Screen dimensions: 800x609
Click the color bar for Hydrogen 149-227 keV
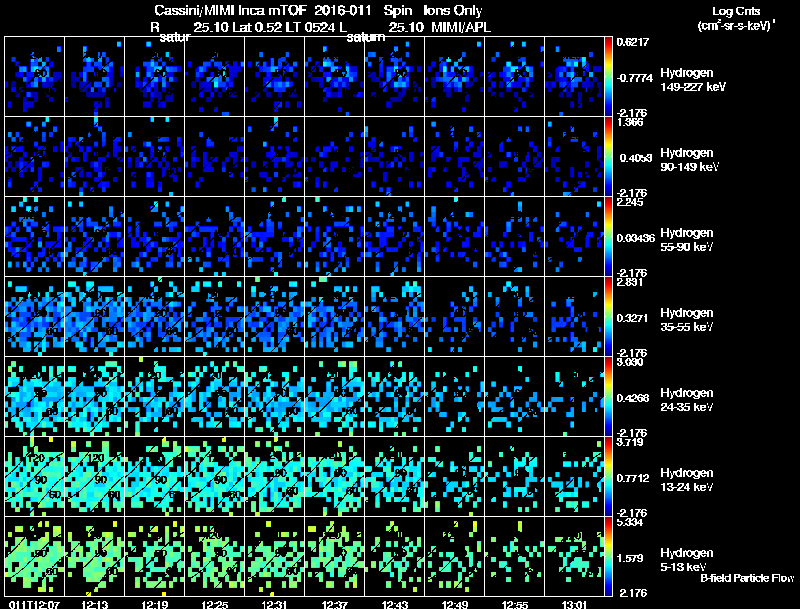pyautogui.click(x=609, y=77)
